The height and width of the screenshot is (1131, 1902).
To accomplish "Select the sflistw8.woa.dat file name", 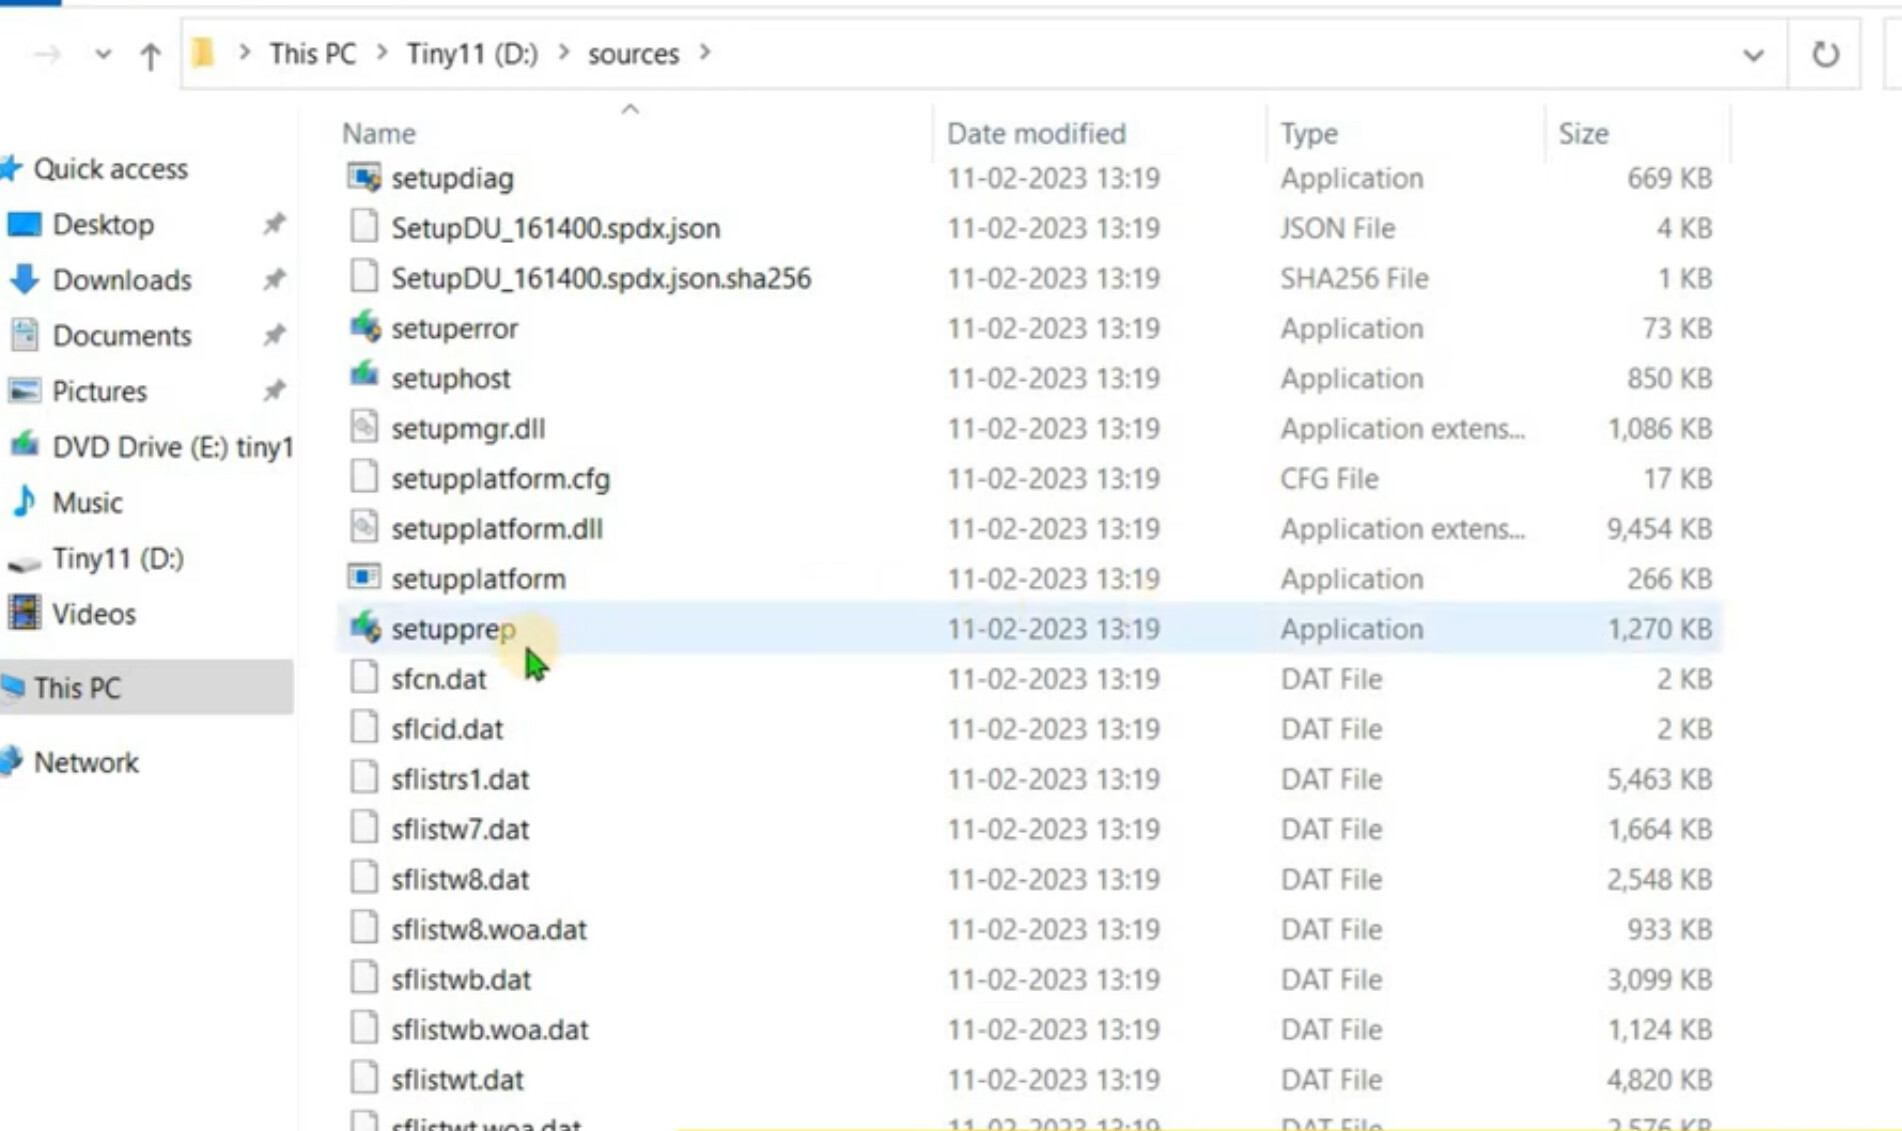I will click(x=489, y=929).
